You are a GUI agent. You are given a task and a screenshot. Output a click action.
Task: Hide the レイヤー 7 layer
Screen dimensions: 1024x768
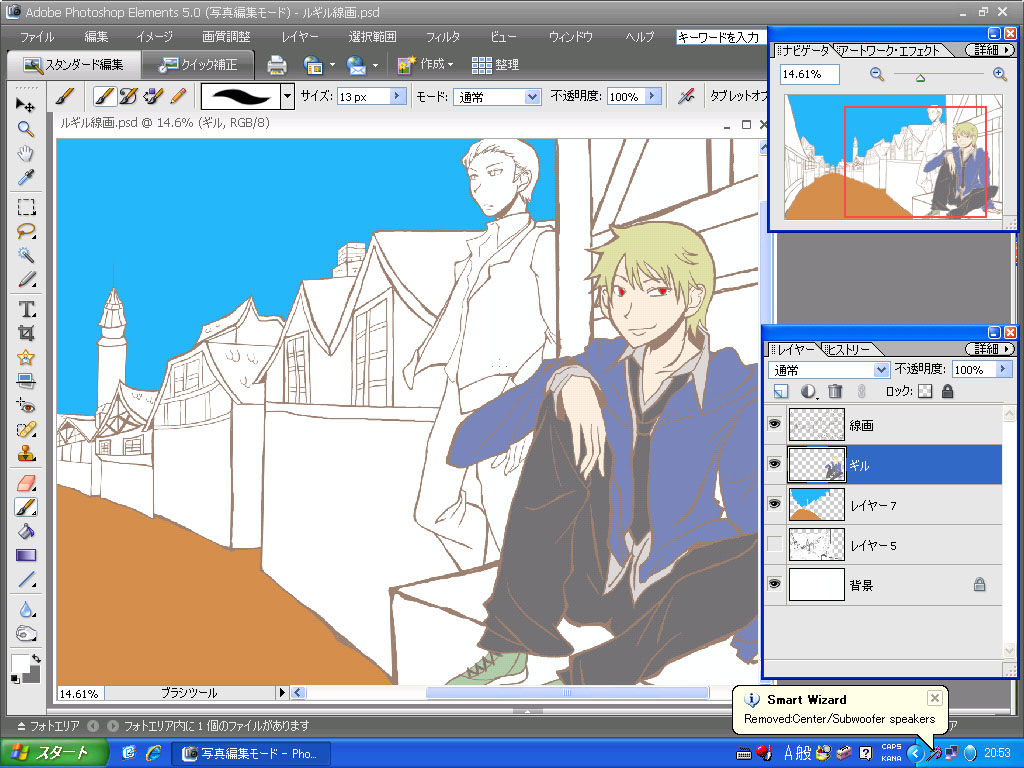[x=775, y=504]
